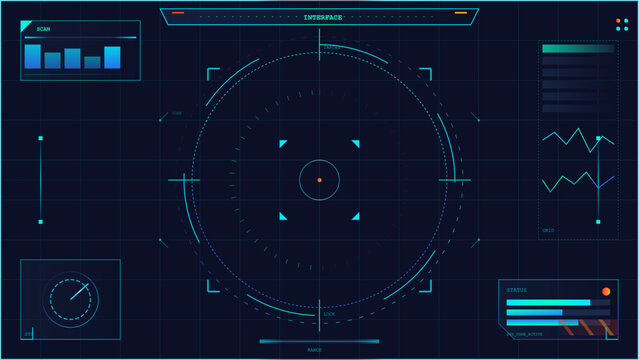Image resolution: width=639 pixels, height=360 pixels.
Task: Click the striped third progress bar in STATUS
Action: tap(542, 322)
